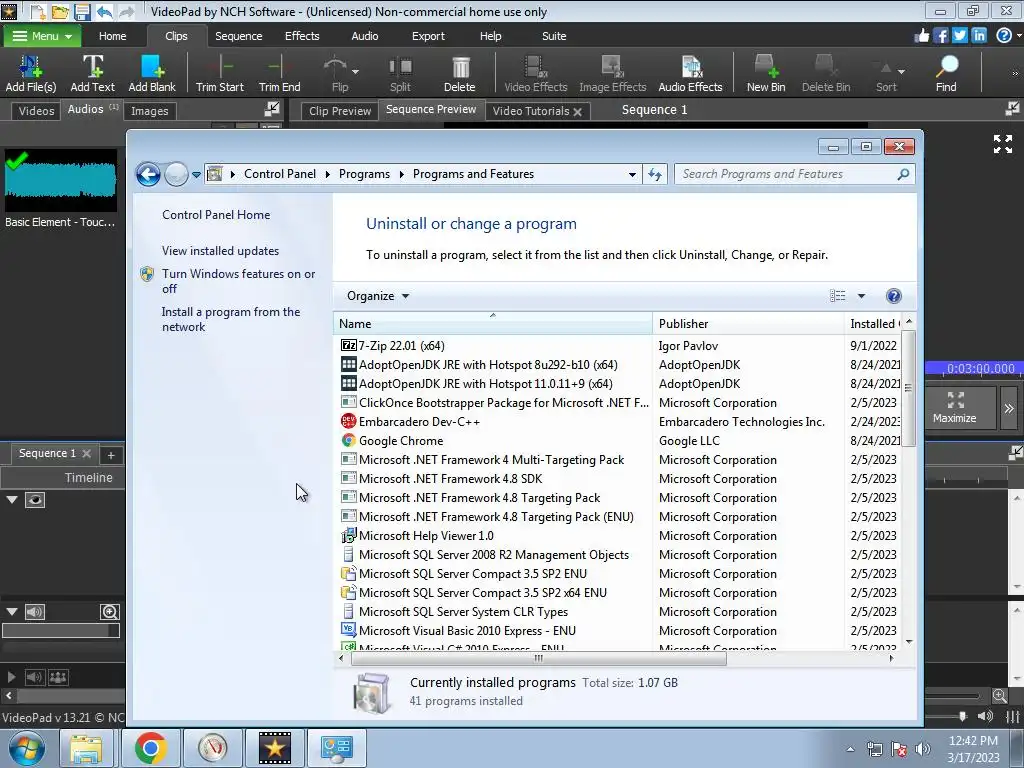1024x768 pixels.
Task: Toggle video track visibility eye icon
Action: [x=35, y=500]
